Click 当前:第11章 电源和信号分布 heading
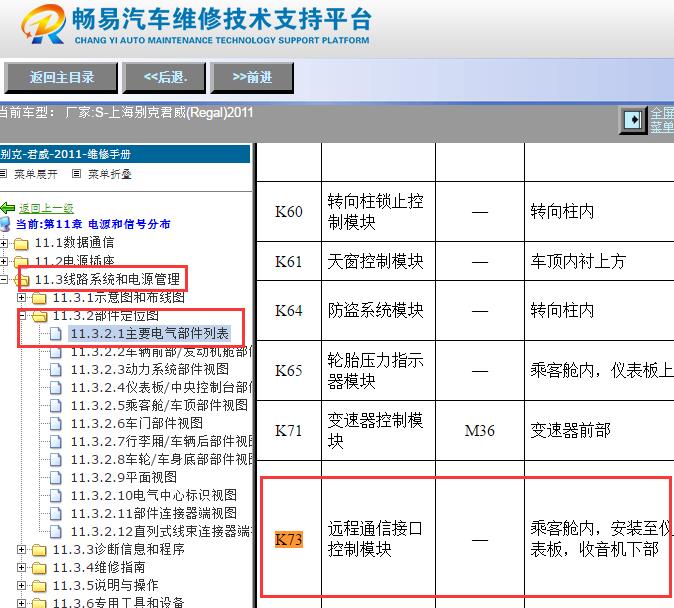 pyautogui.click(x=93, y=224)
